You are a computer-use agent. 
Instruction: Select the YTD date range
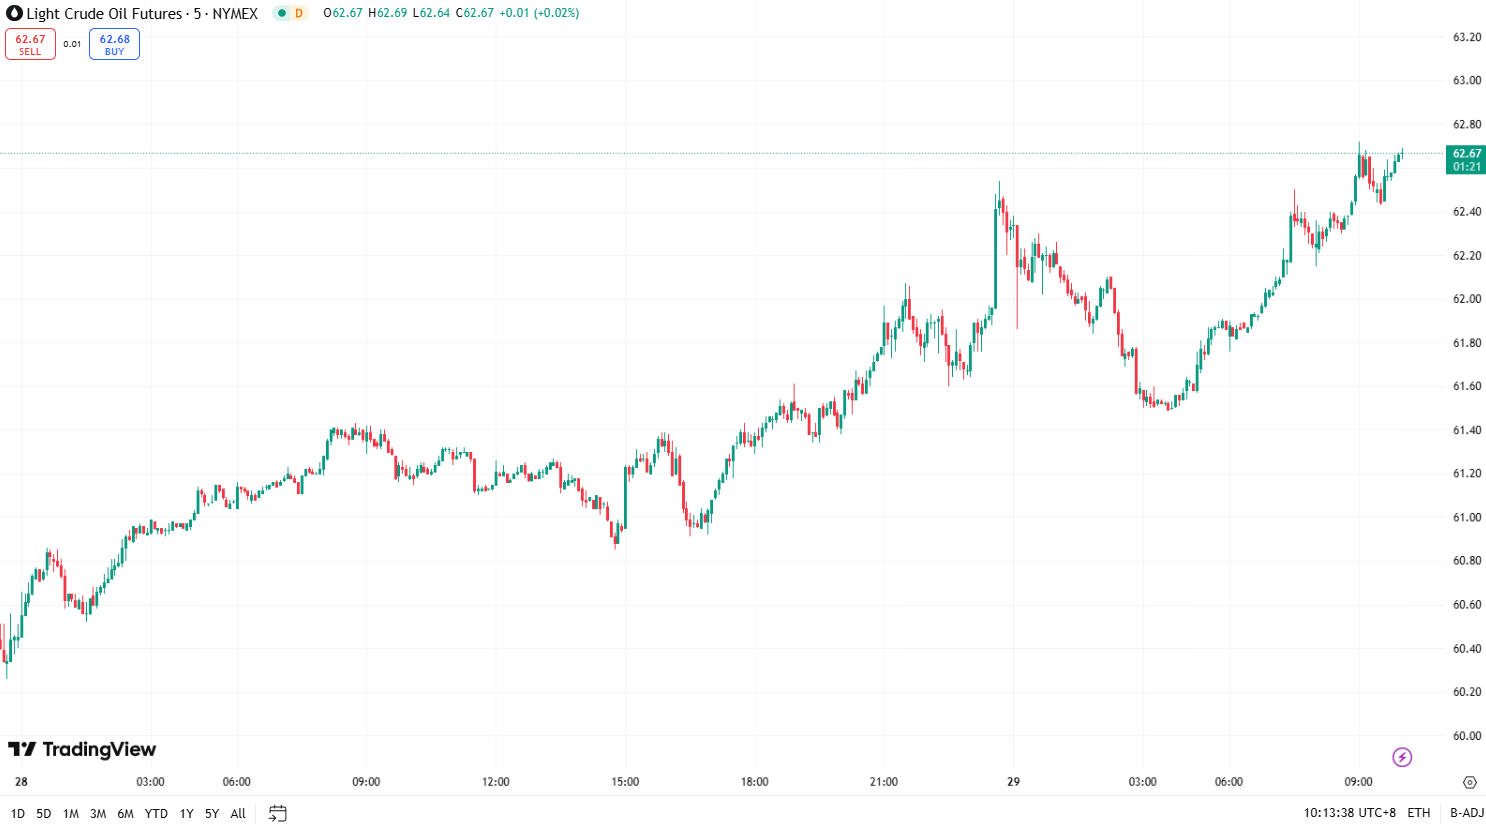pos(155,814)
